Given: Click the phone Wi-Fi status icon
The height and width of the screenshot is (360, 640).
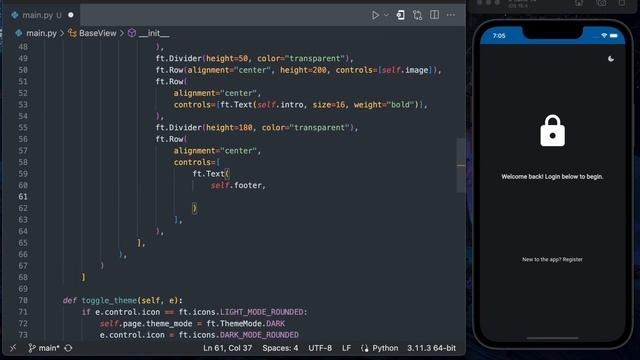Looking at the screenshot, I should coord(604,36).
